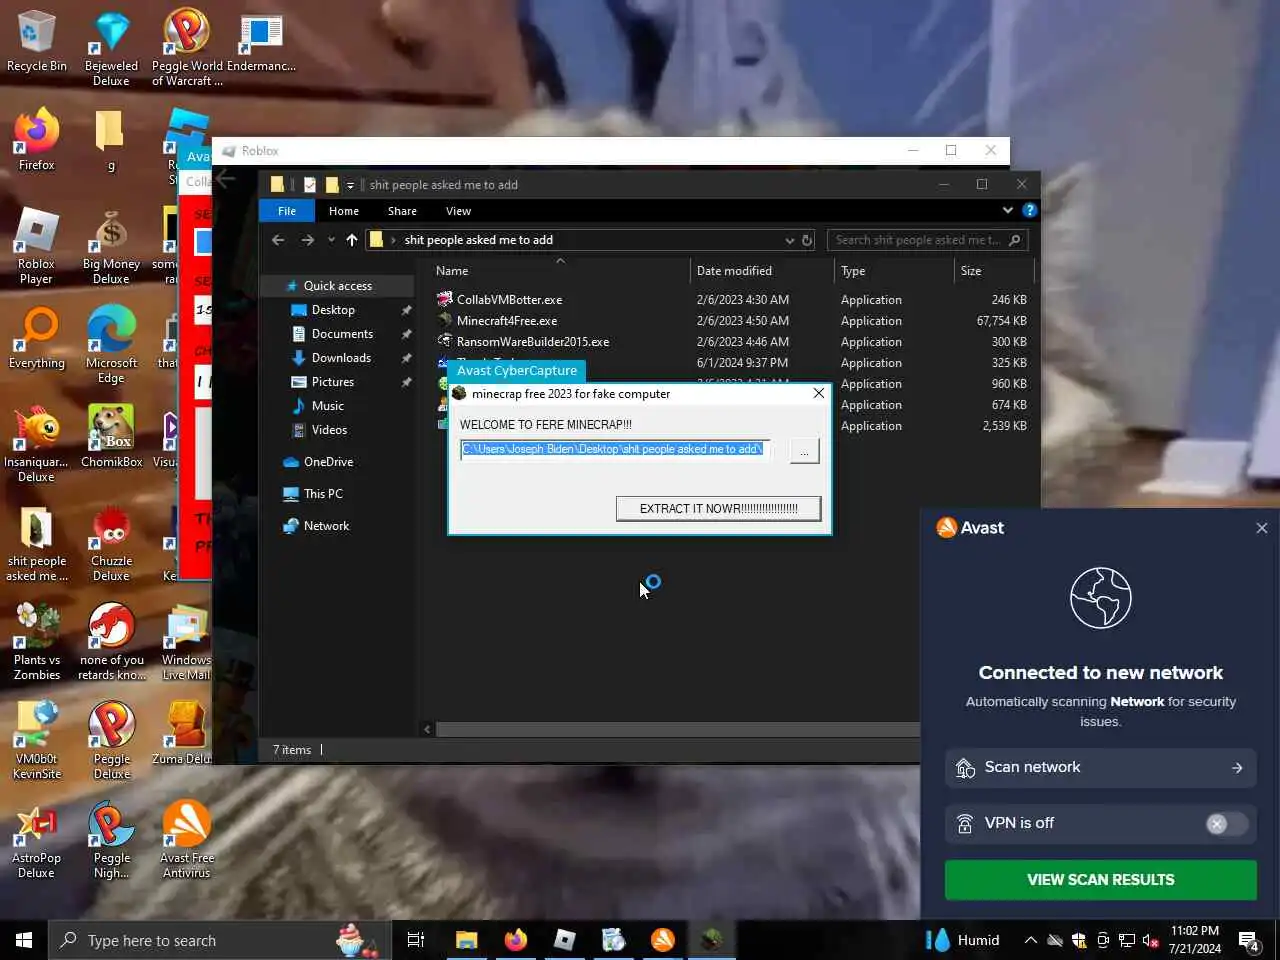This screenshot has width=1280, height=960.
Task: Open the File menu in Explorer
Action: (x=287, y=211)
